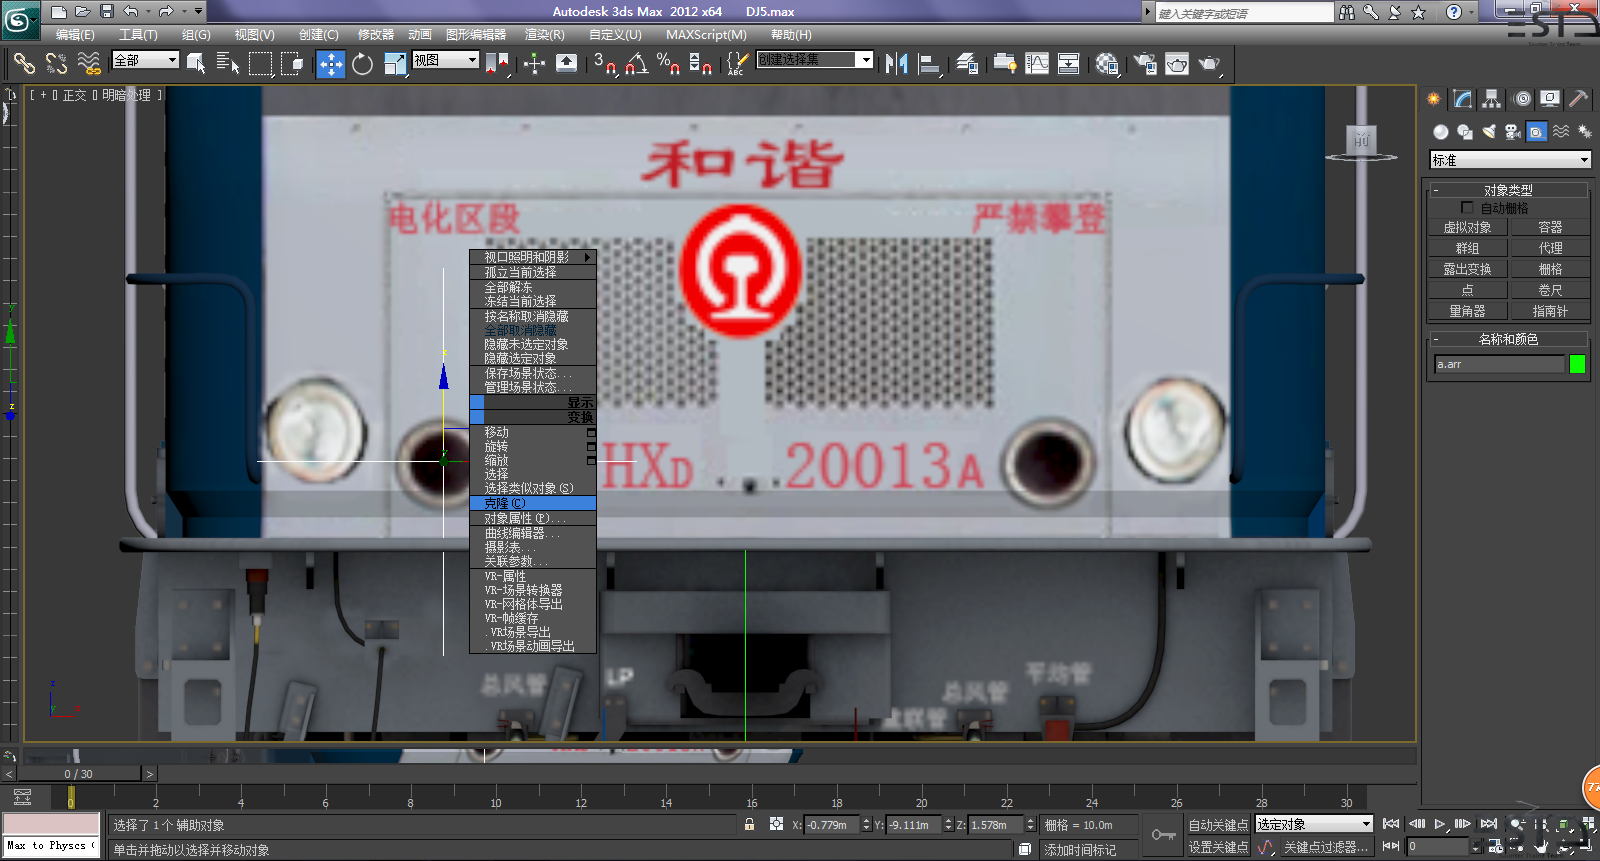
Task: Open the Curve Editor from toolbar
Action: click(1037, 64)
